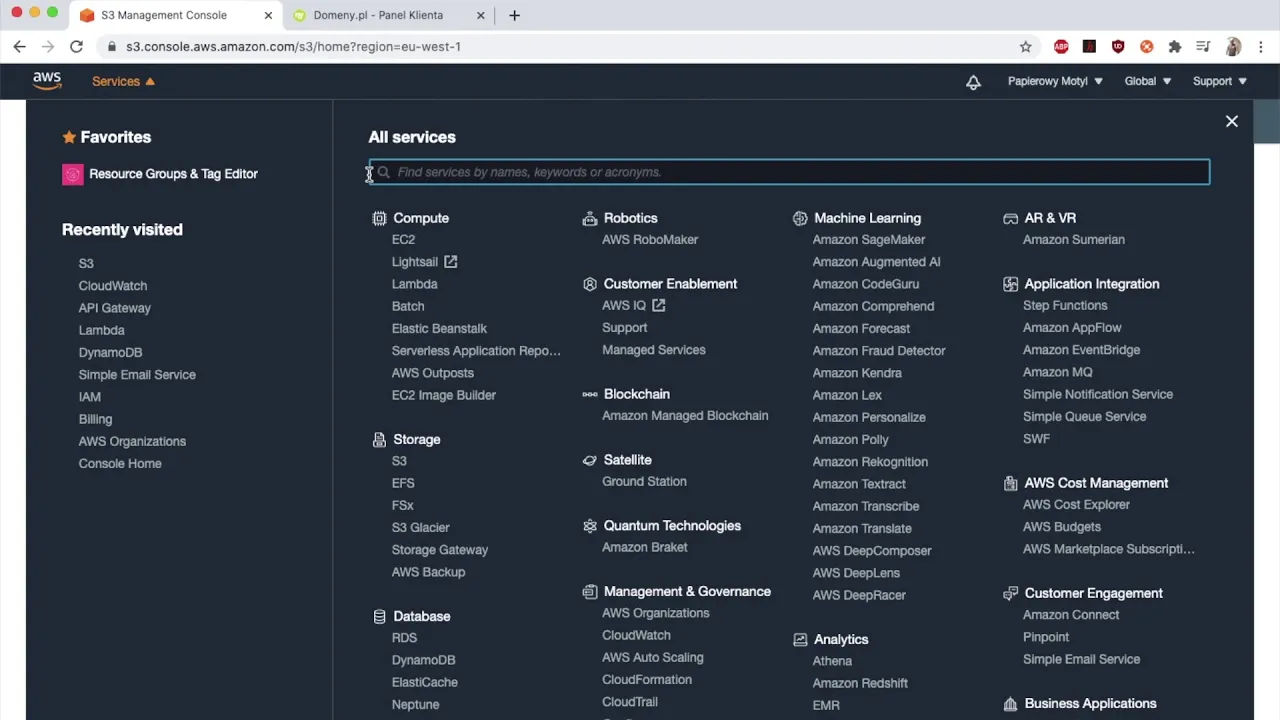
Task: Open AWS Cost Explorer
Action: [1076, 505]
